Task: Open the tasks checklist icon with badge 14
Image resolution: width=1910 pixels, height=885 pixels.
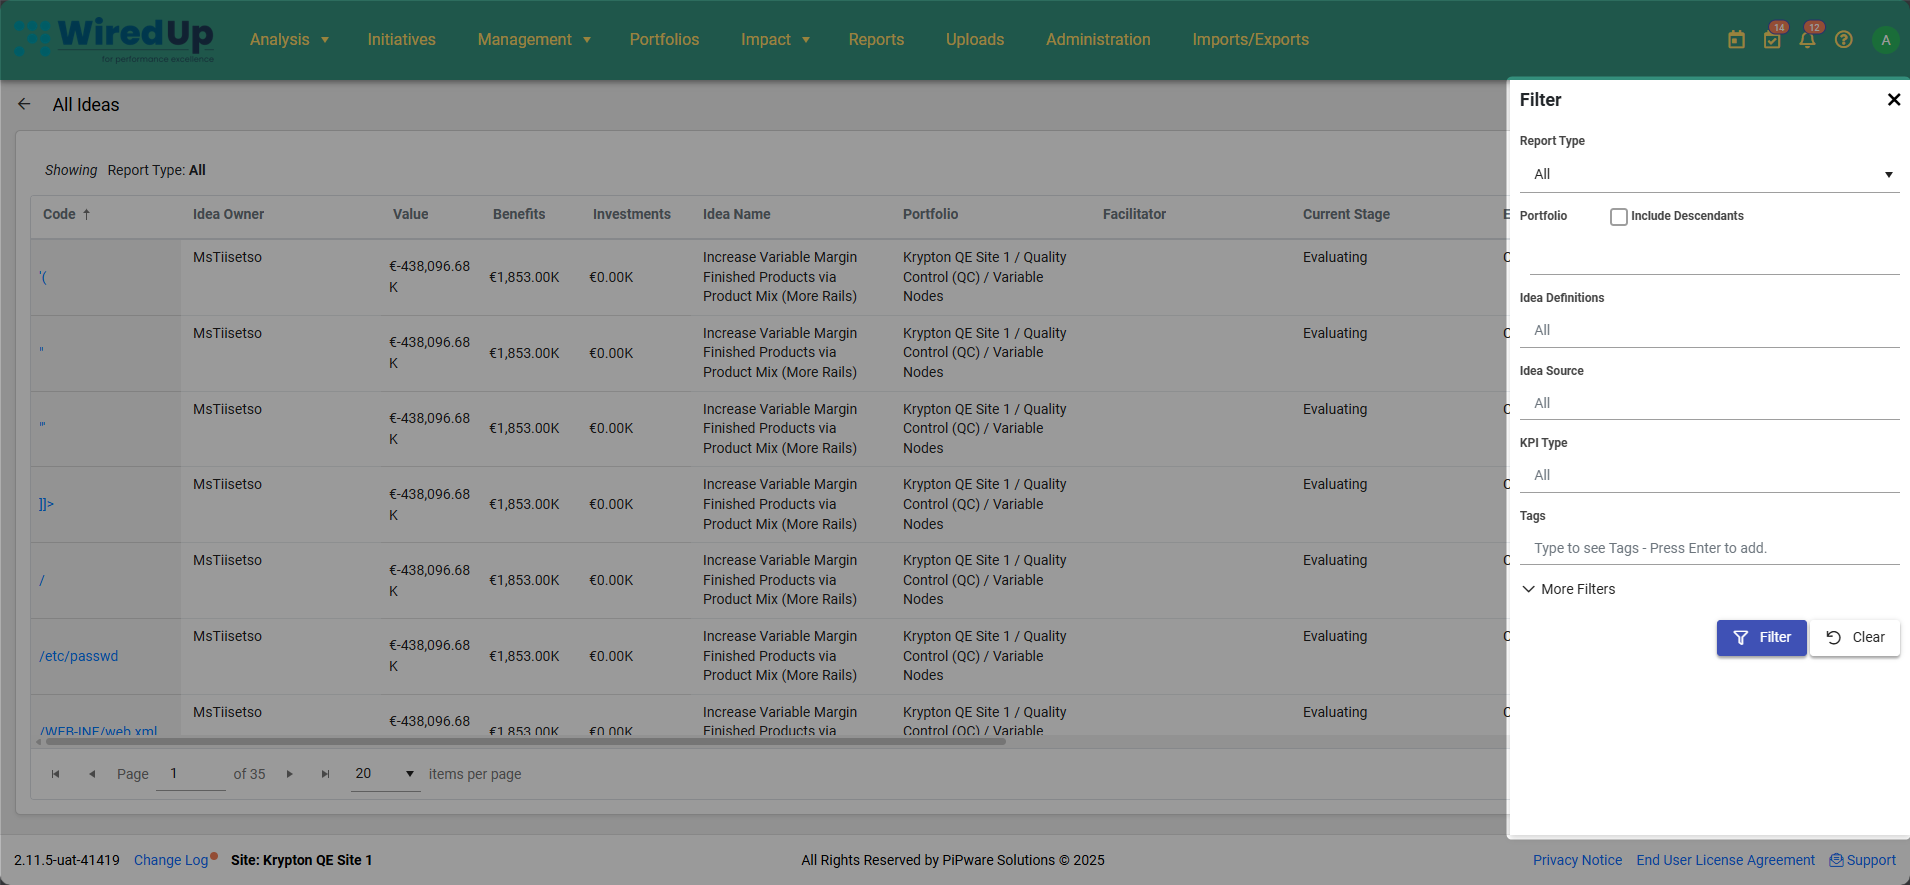Action: point(1772,40)
